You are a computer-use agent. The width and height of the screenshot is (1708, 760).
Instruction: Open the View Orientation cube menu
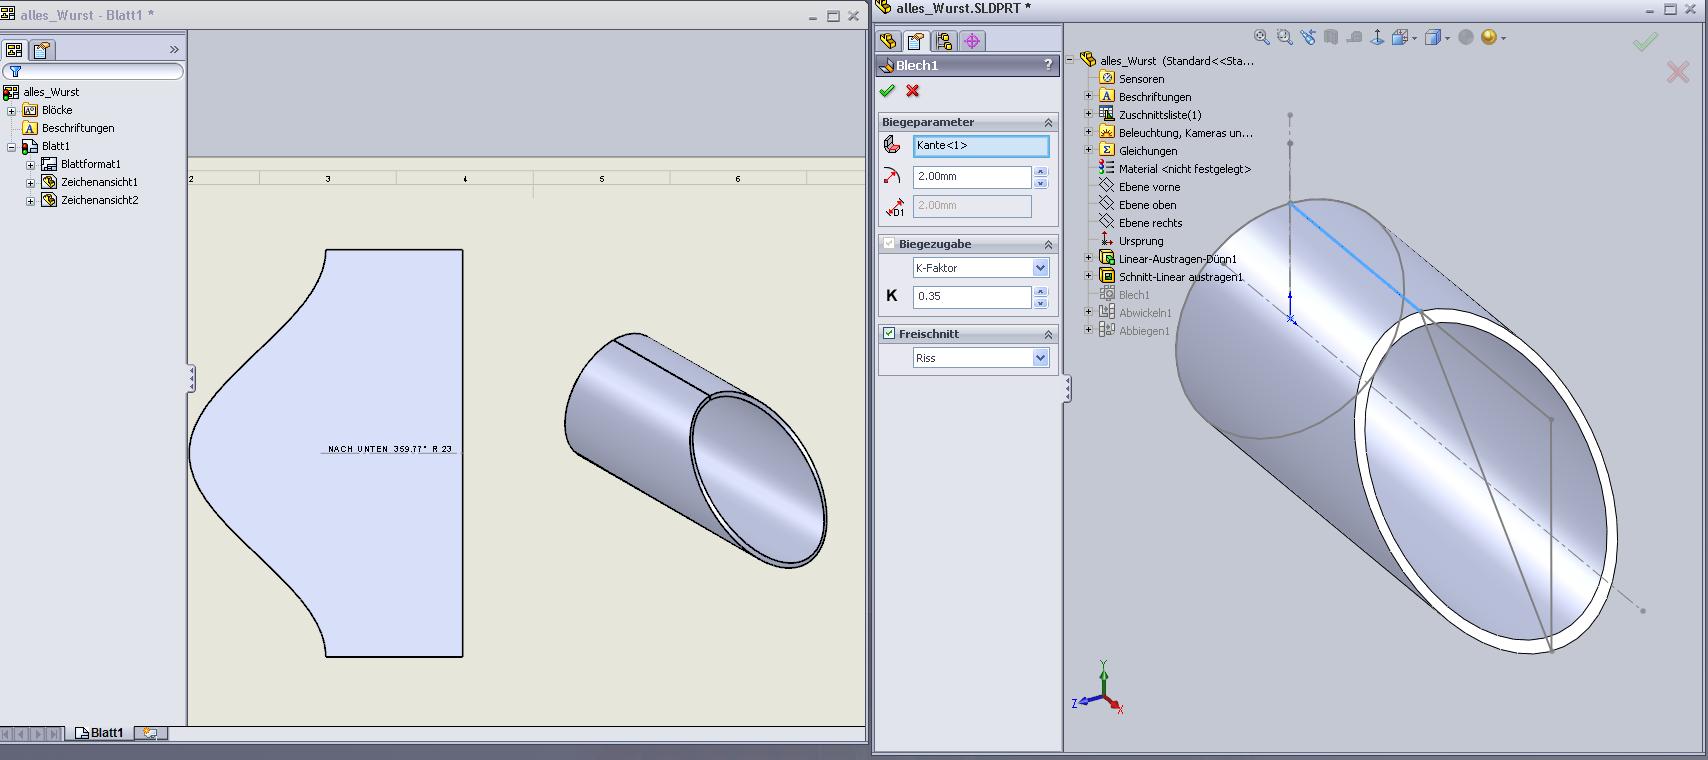[1399, 37]
